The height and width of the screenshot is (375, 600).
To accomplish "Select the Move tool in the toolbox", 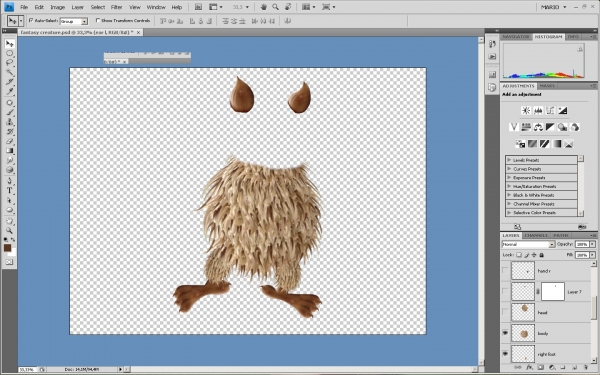I will pyautogui.click(x=9, y=44).
